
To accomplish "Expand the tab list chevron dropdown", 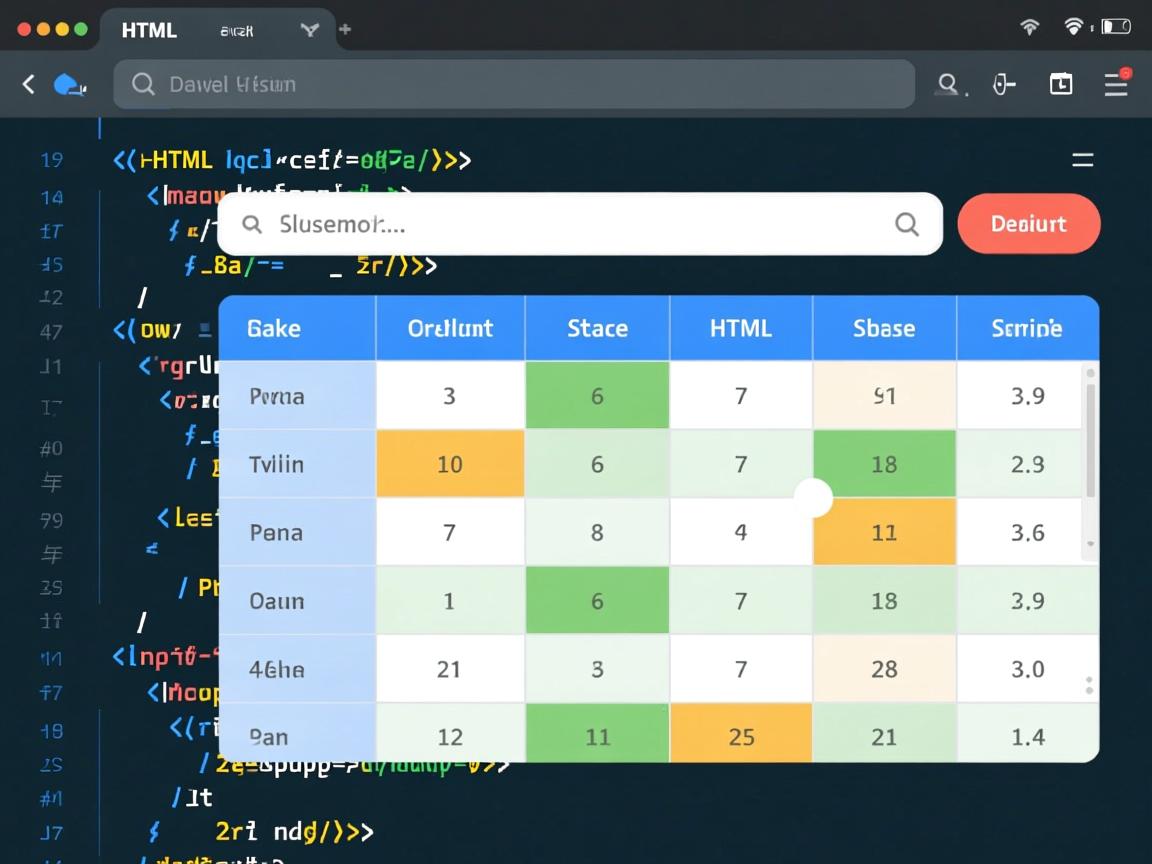I will coord(310,30).
